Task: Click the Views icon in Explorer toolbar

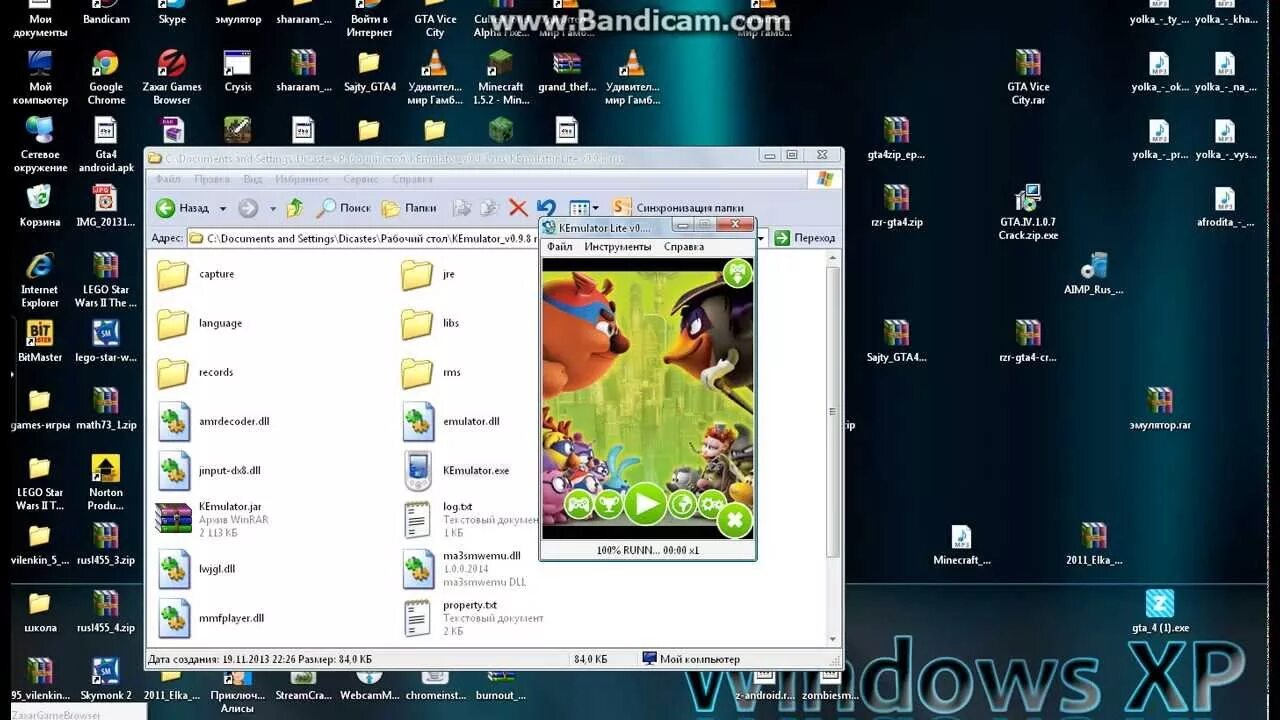Action: (x=579, y=209)
